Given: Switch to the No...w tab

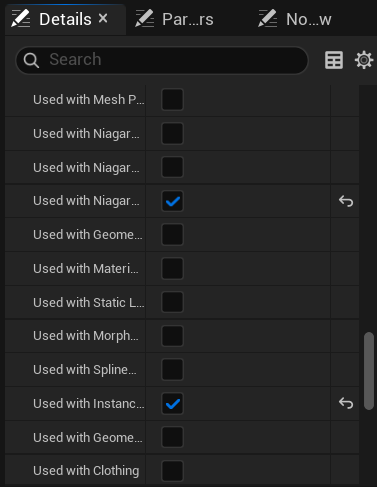Looking at the screenshot, I should coord(296,19).
